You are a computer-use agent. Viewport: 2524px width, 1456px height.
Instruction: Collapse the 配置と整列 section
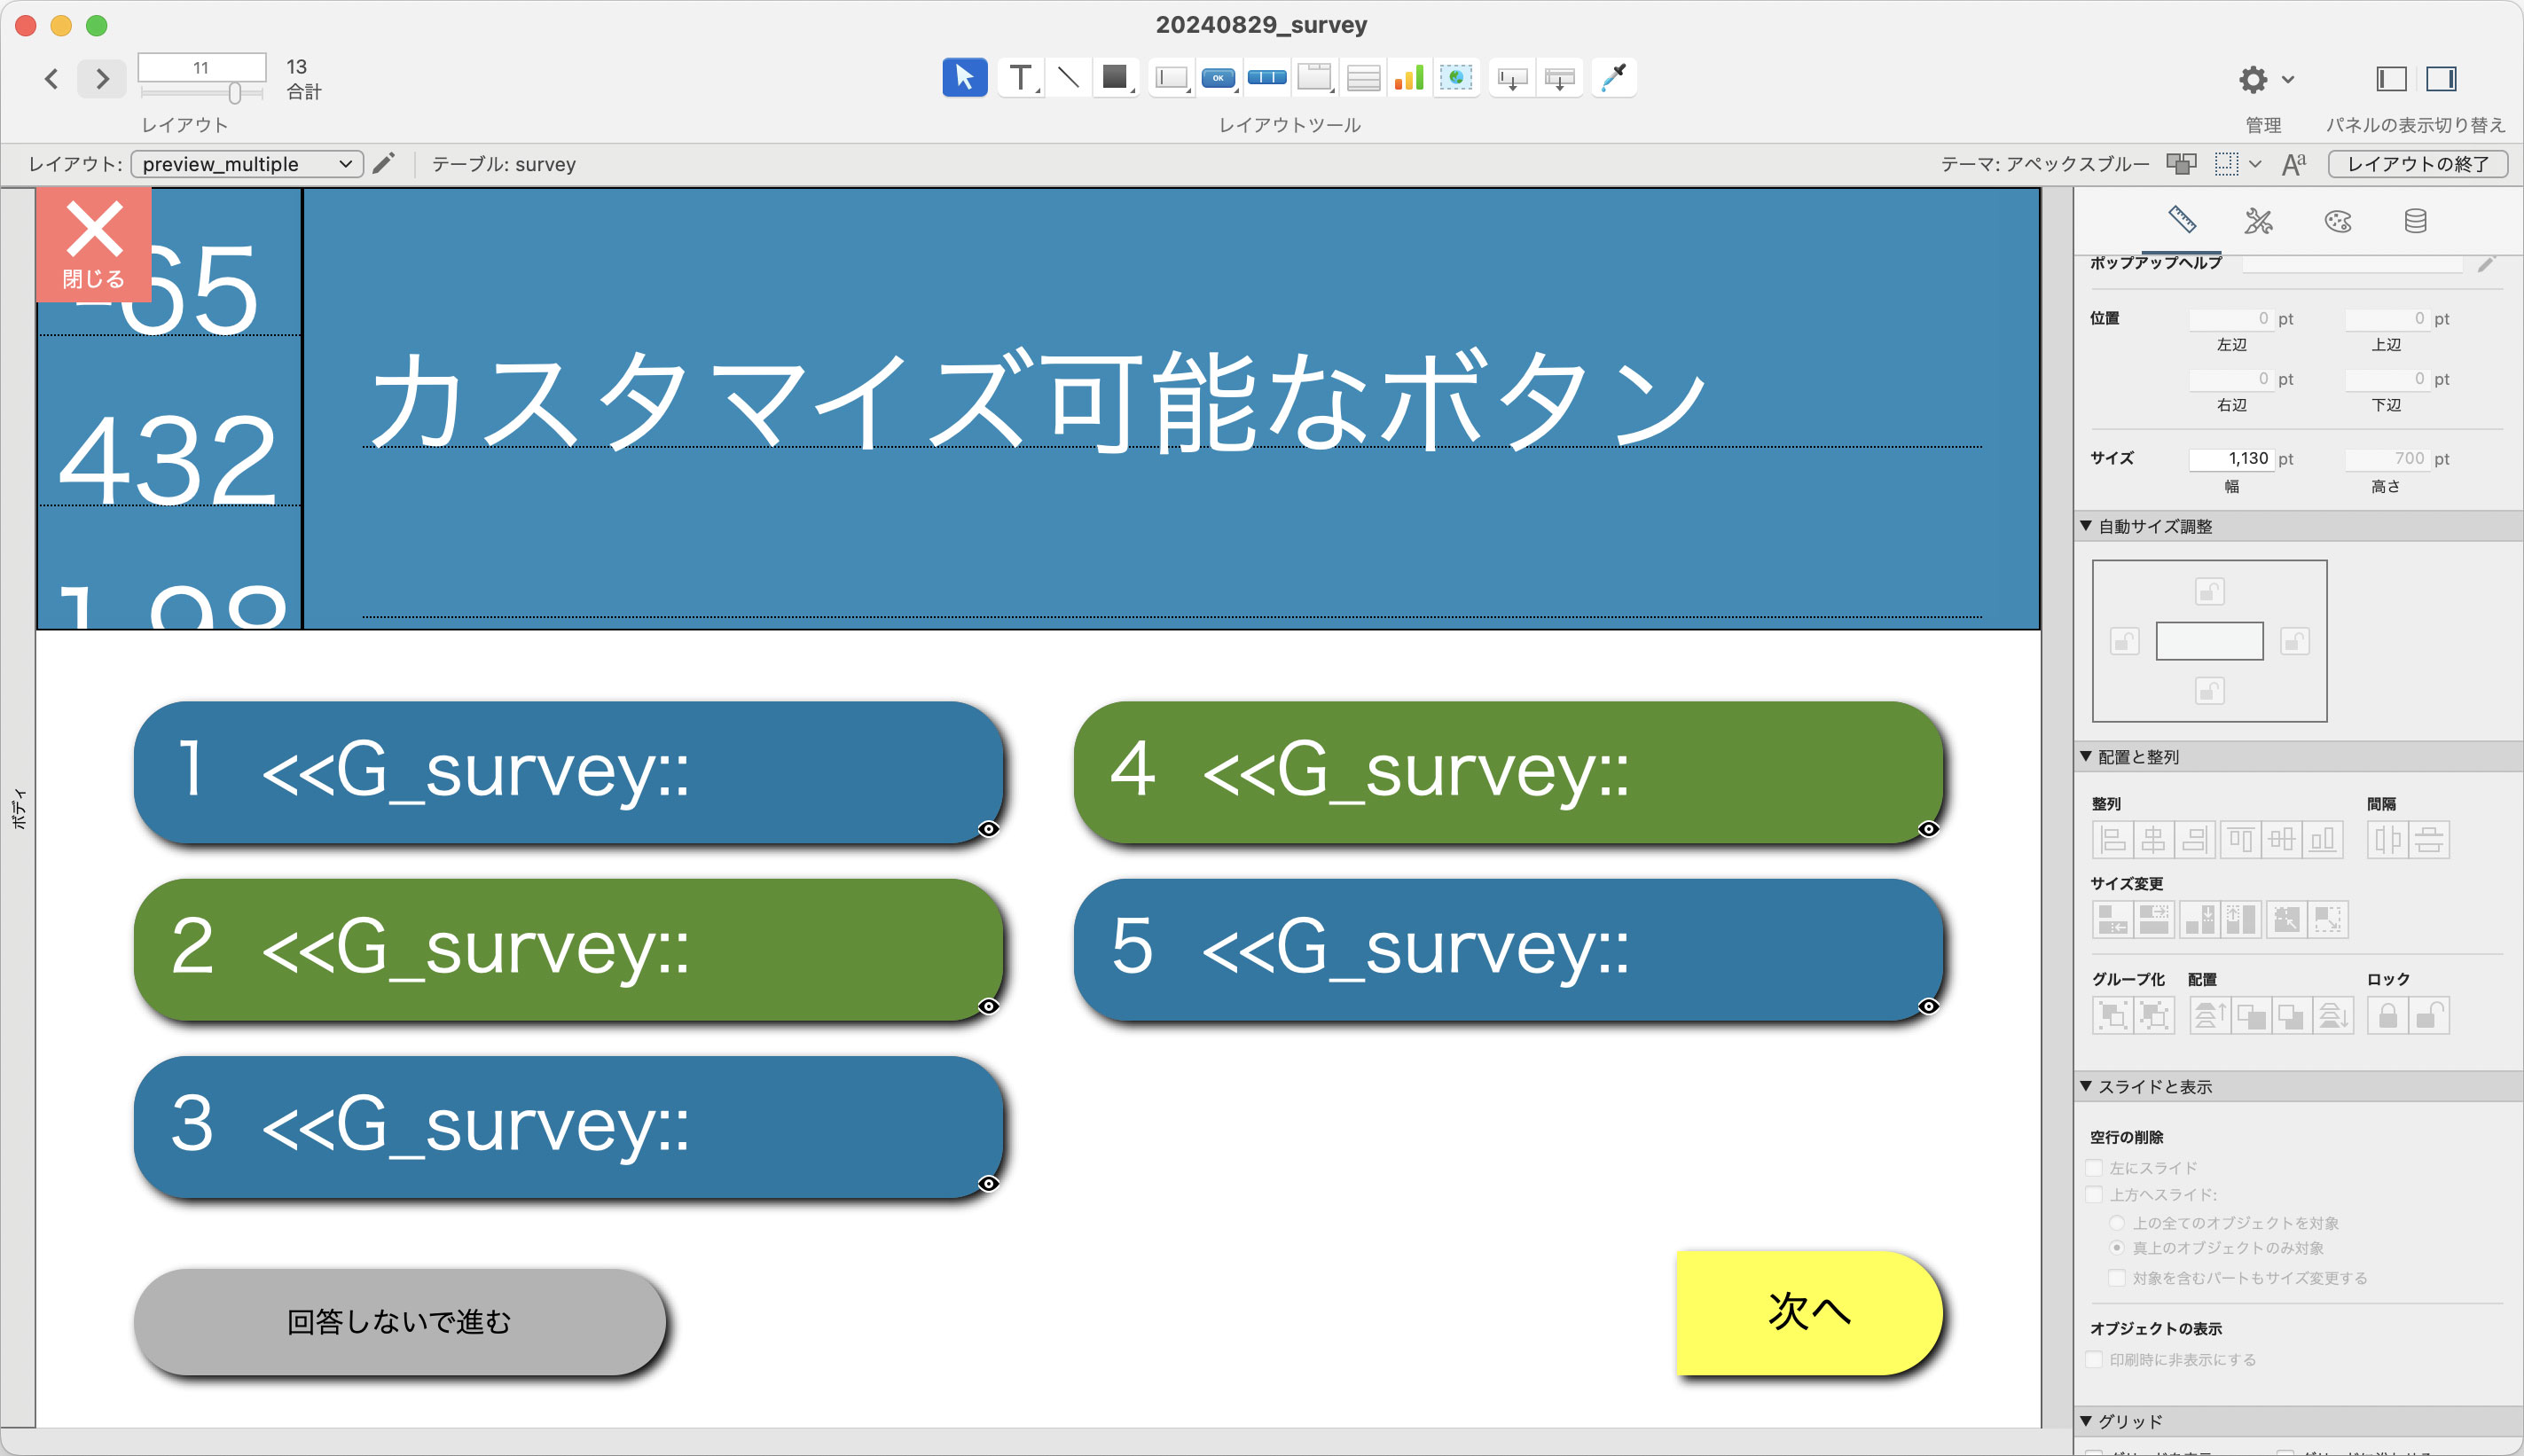pyautogui.click(x=2087, y=757)
